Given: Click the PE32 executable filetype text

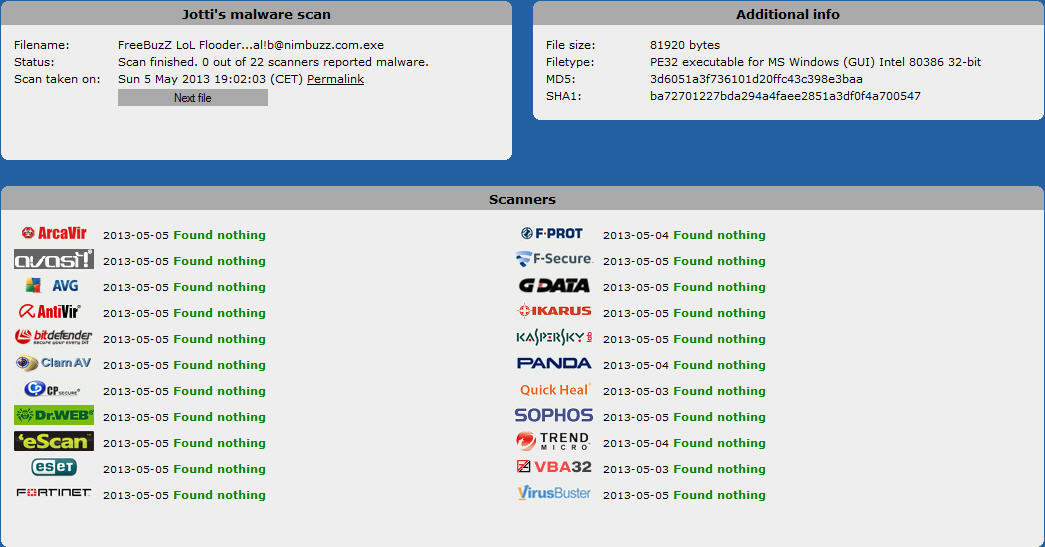Looking at the screenshot, I should pos(815,62).
